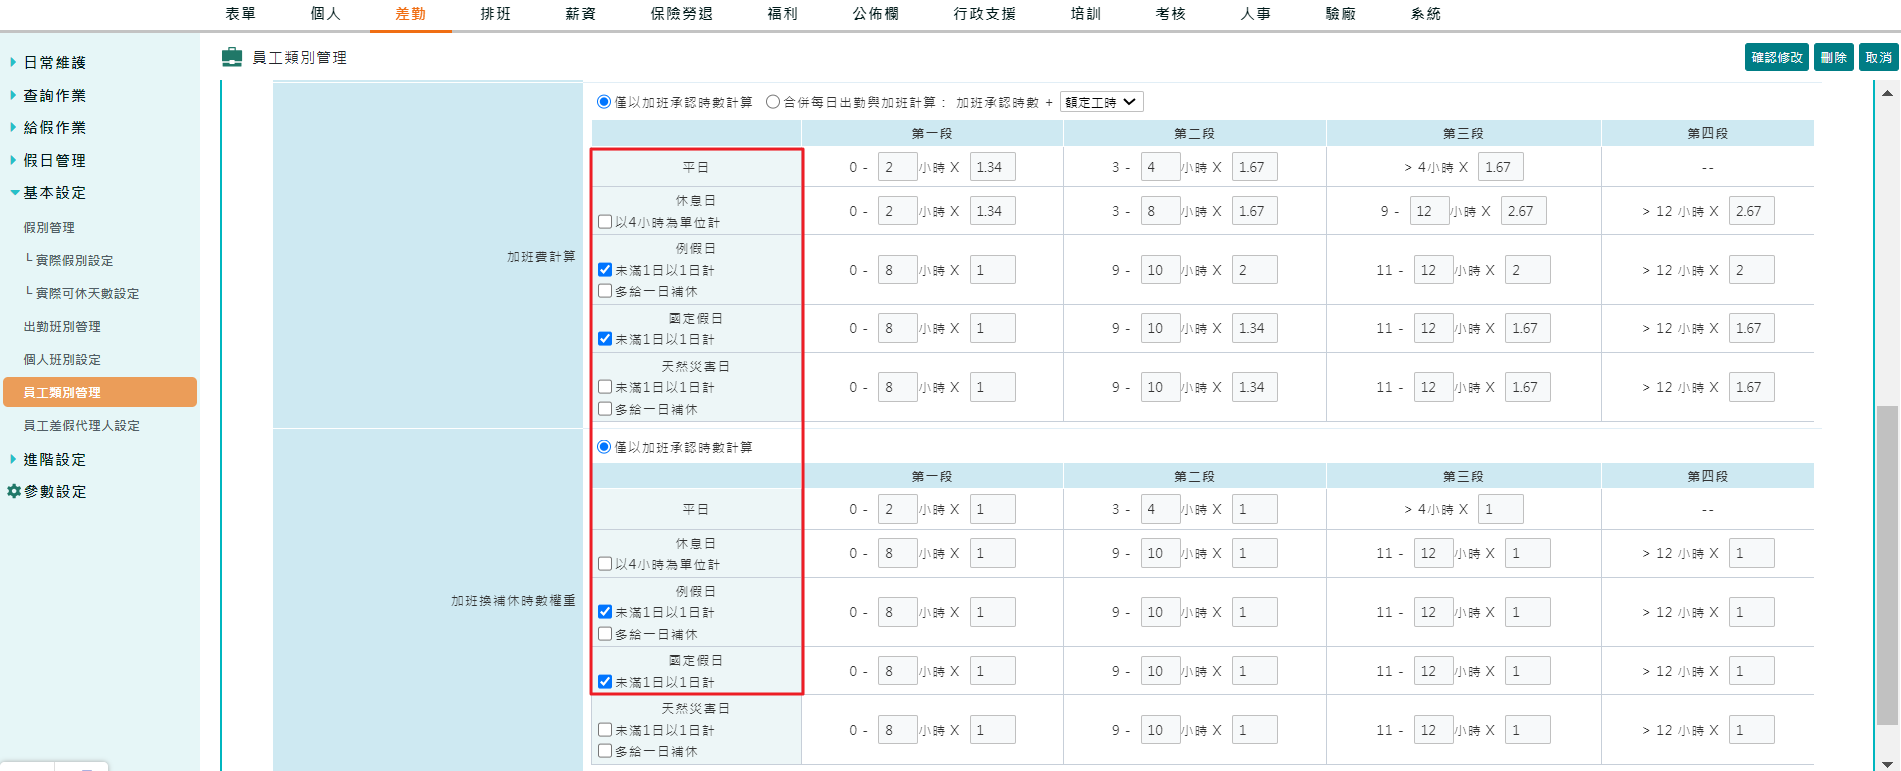The width and height of the screenshot is (1901, 771).
Task: Switch to the 薪資 tab
Action: coord(581,14)
